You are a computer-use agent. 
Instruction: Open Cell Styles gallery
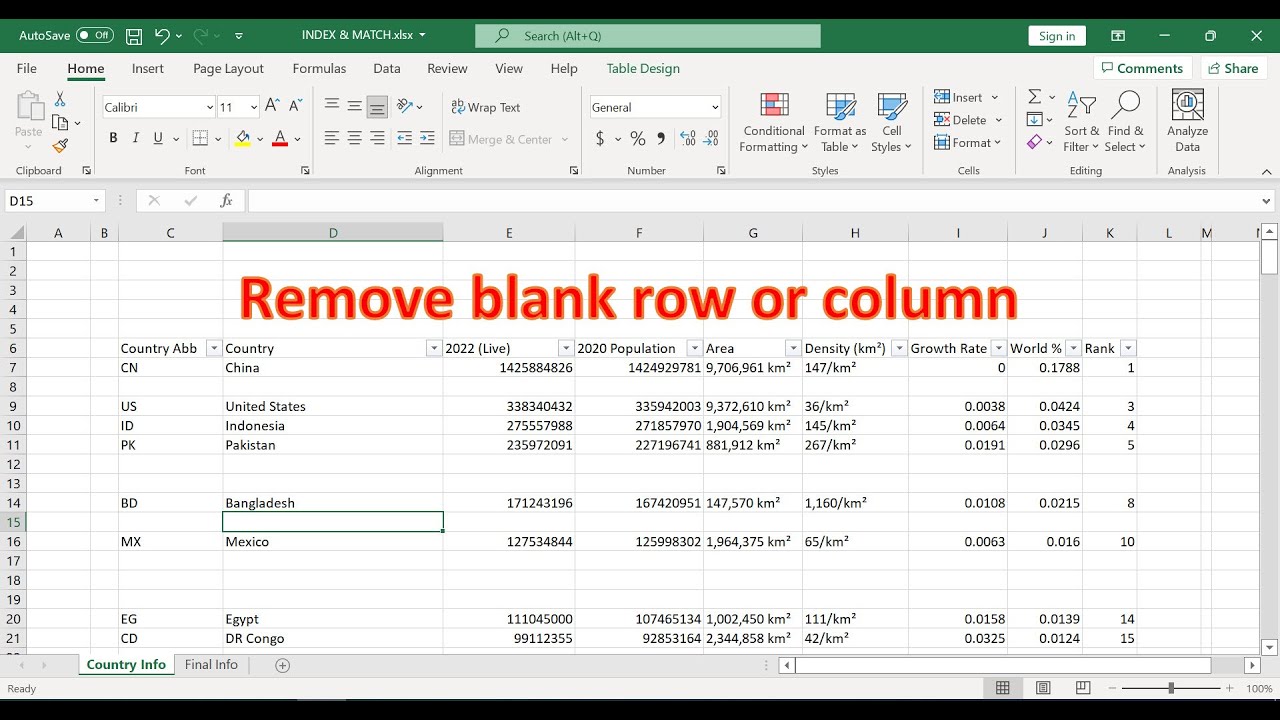pyautogui.click(x=891, y=122)
